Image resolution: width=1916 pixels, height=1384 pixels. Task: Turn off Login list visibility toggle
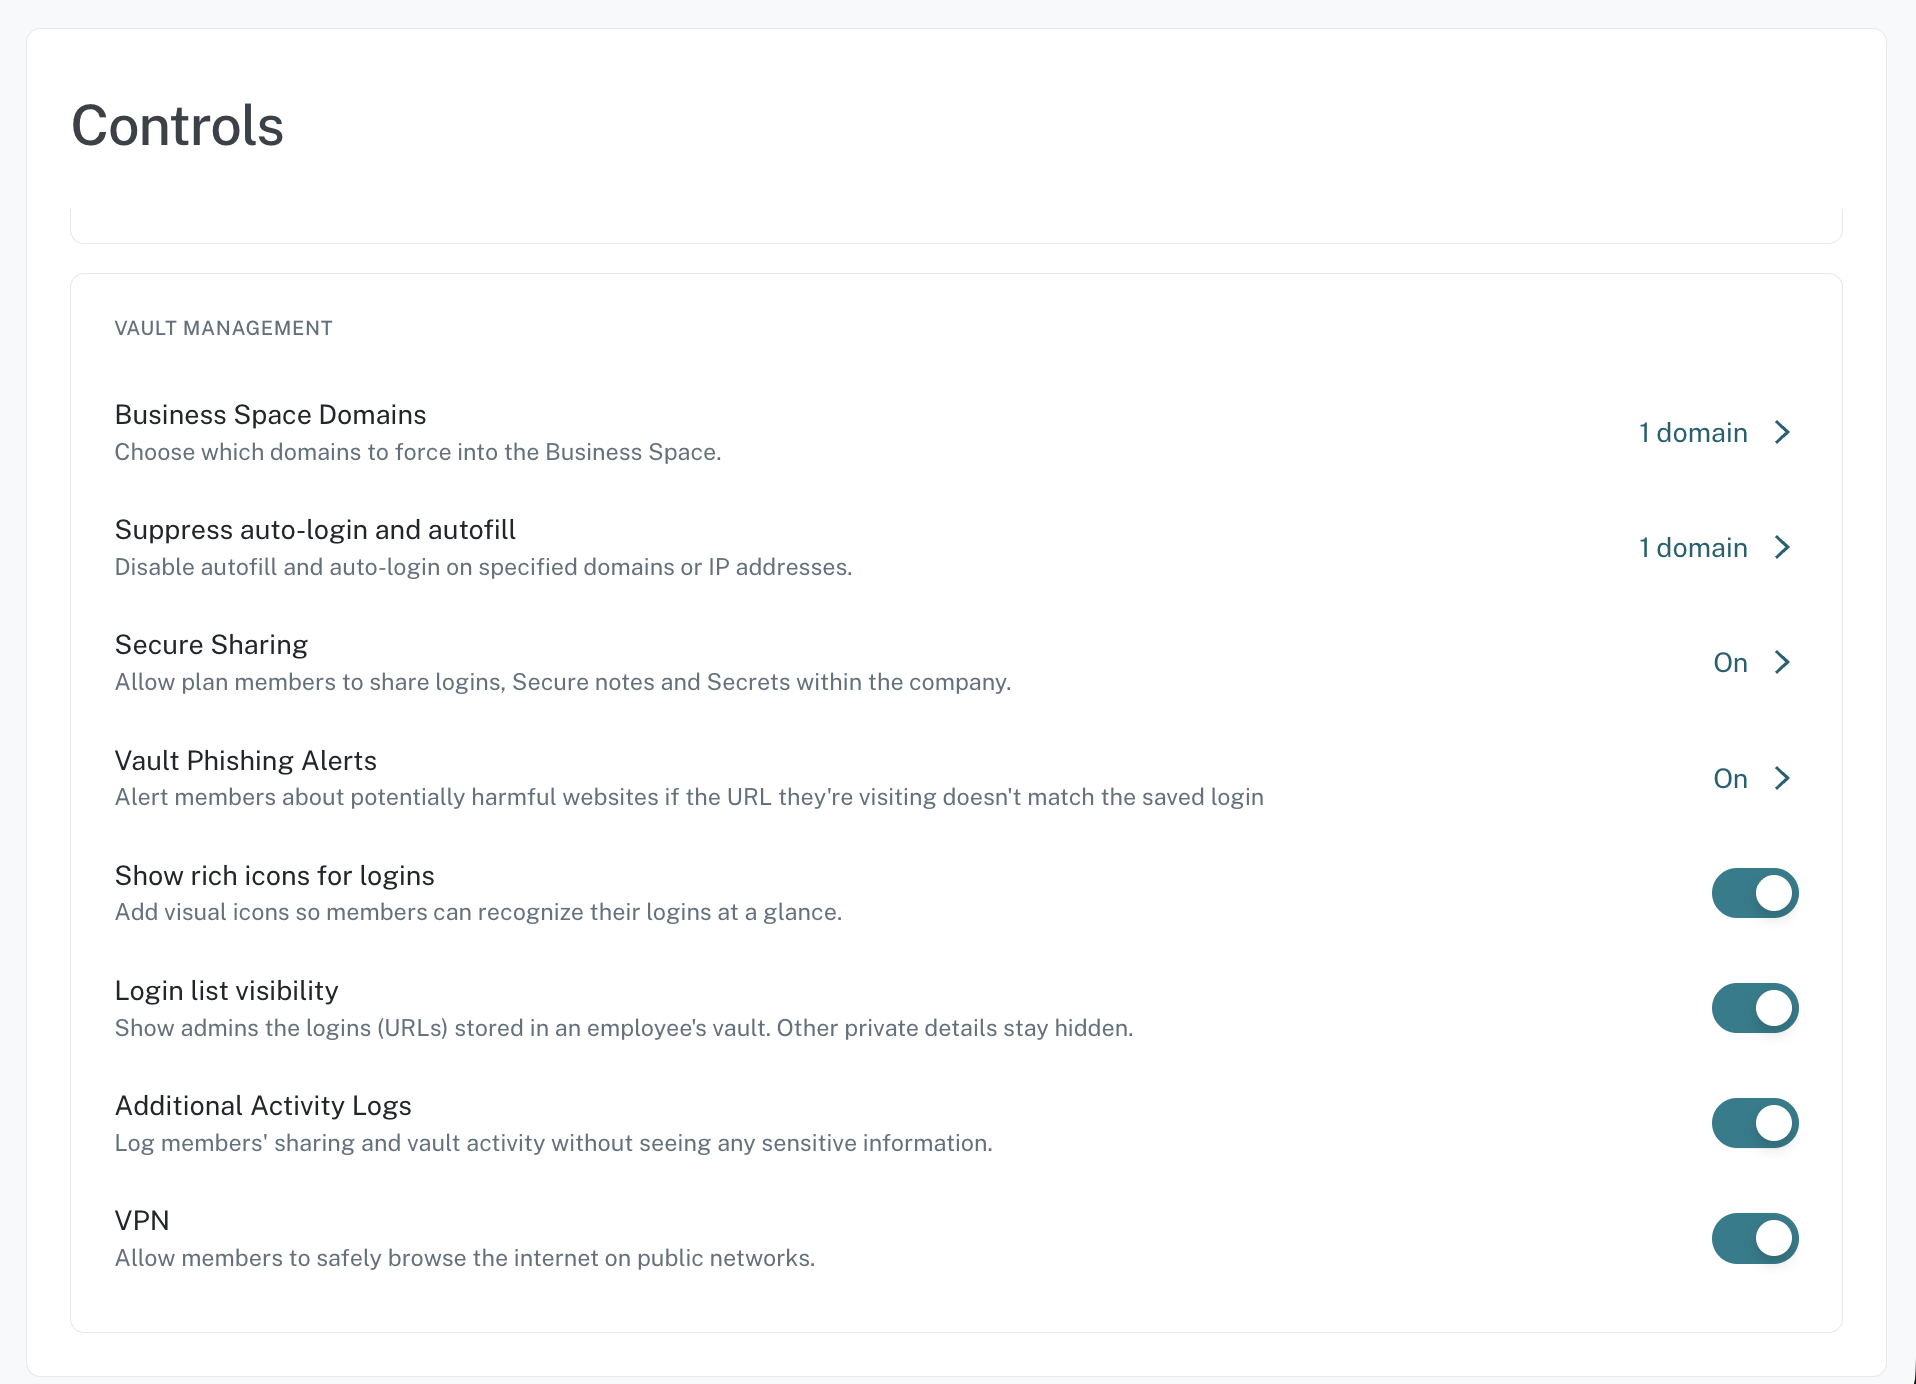[x=1755, y=1008]
